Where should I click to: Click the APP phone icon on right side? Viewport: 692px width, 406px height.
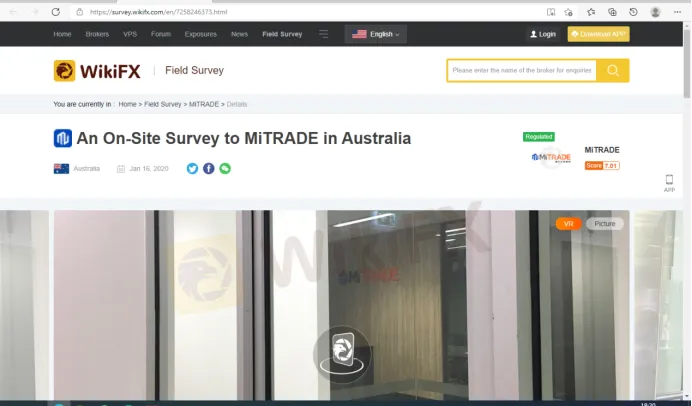point(669,183)
